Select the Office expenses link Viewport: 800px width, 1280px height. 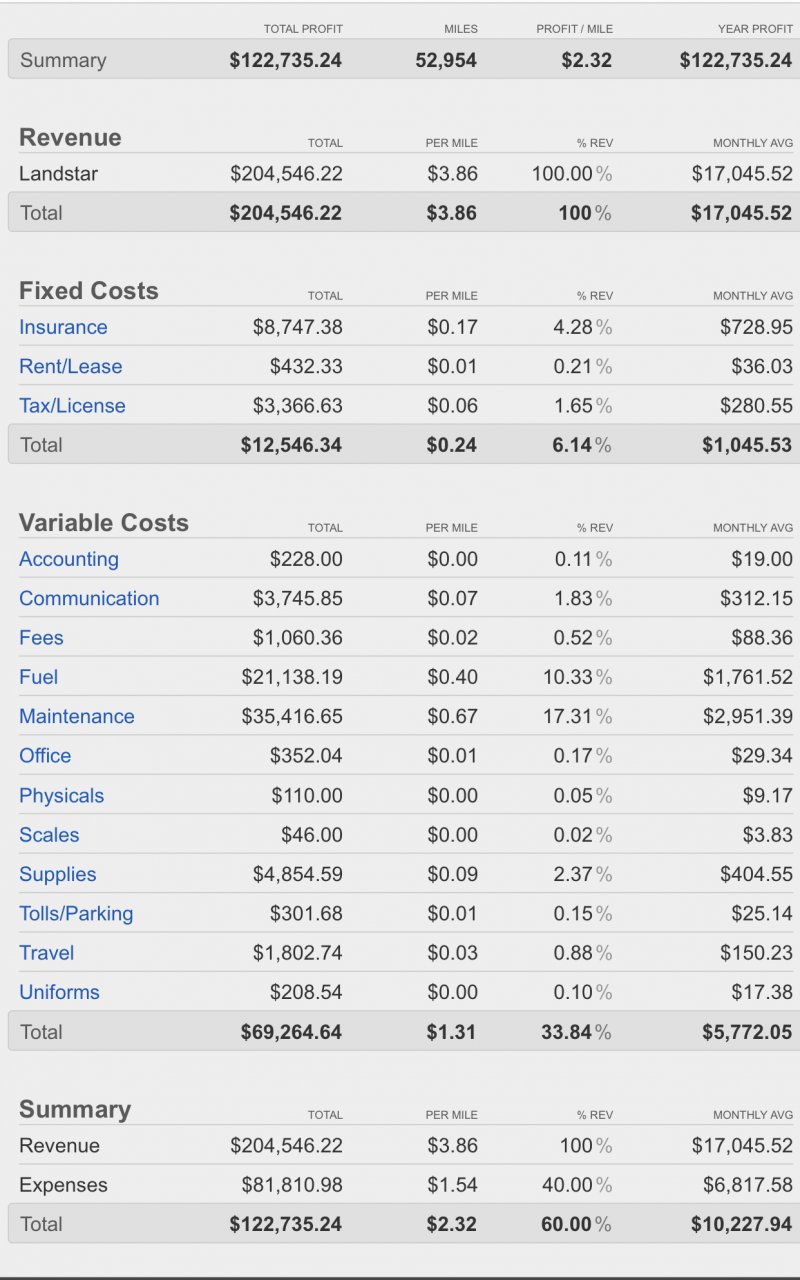[45, 755]
